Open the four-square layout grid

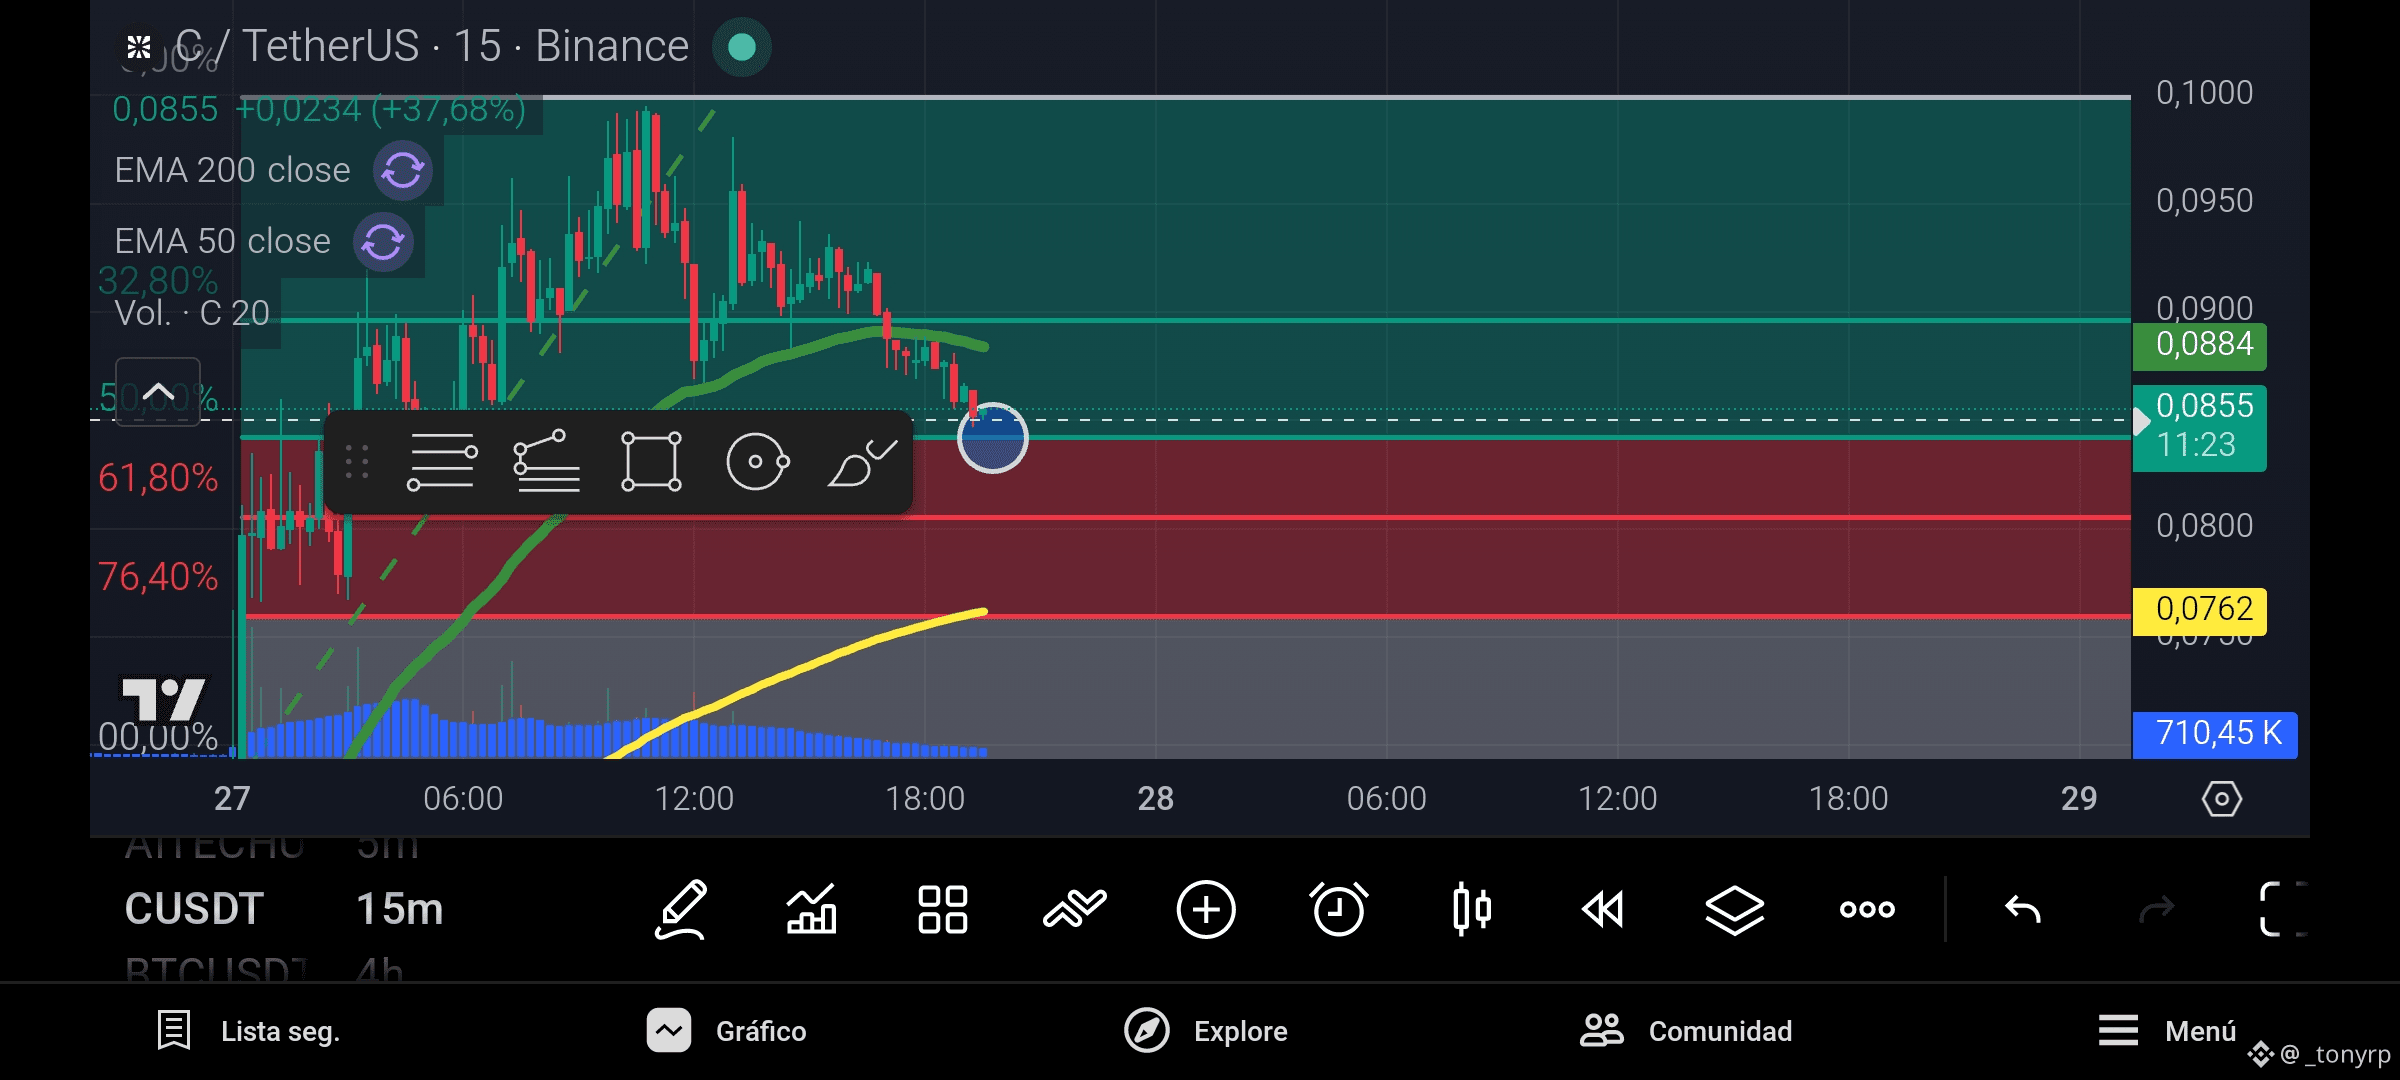pos(942,910)
